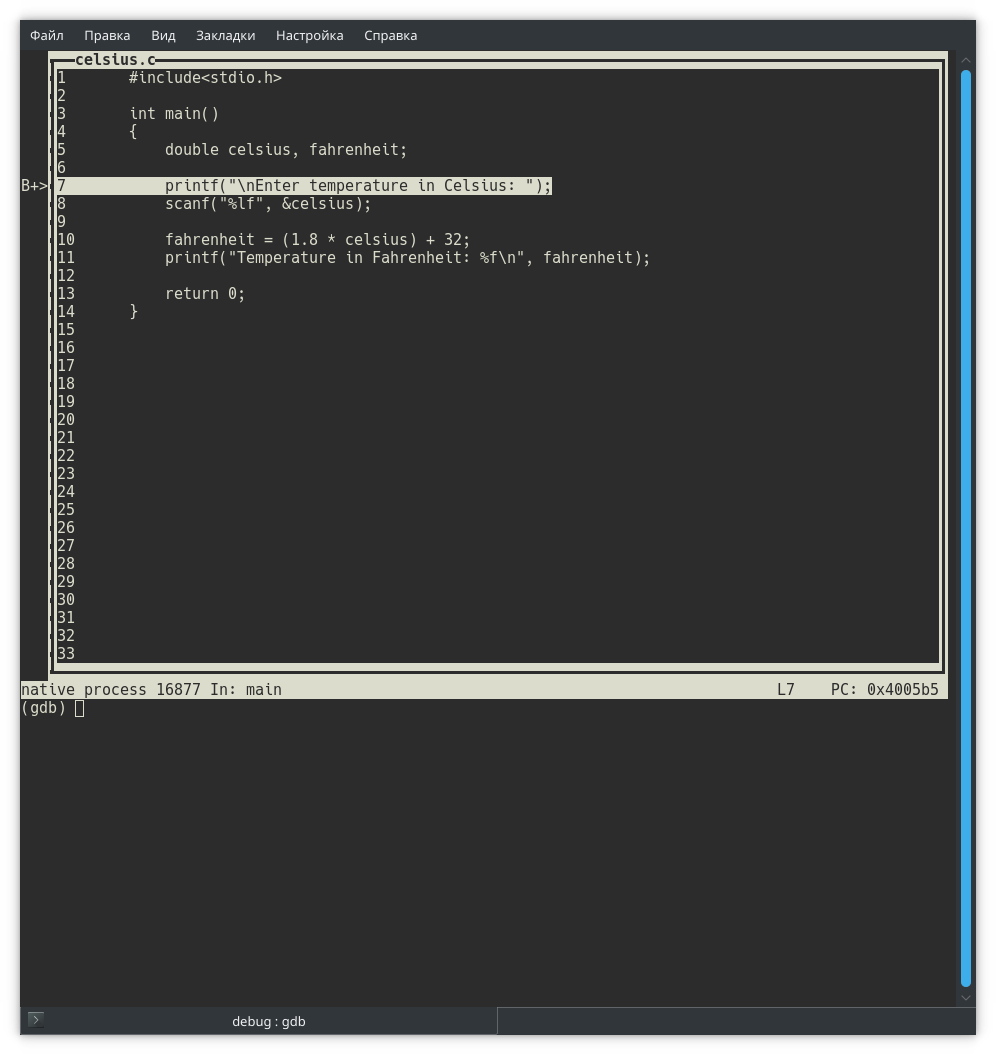996x1055 pixels.
Task: Open the Правка menu
Action: [107, 35]
